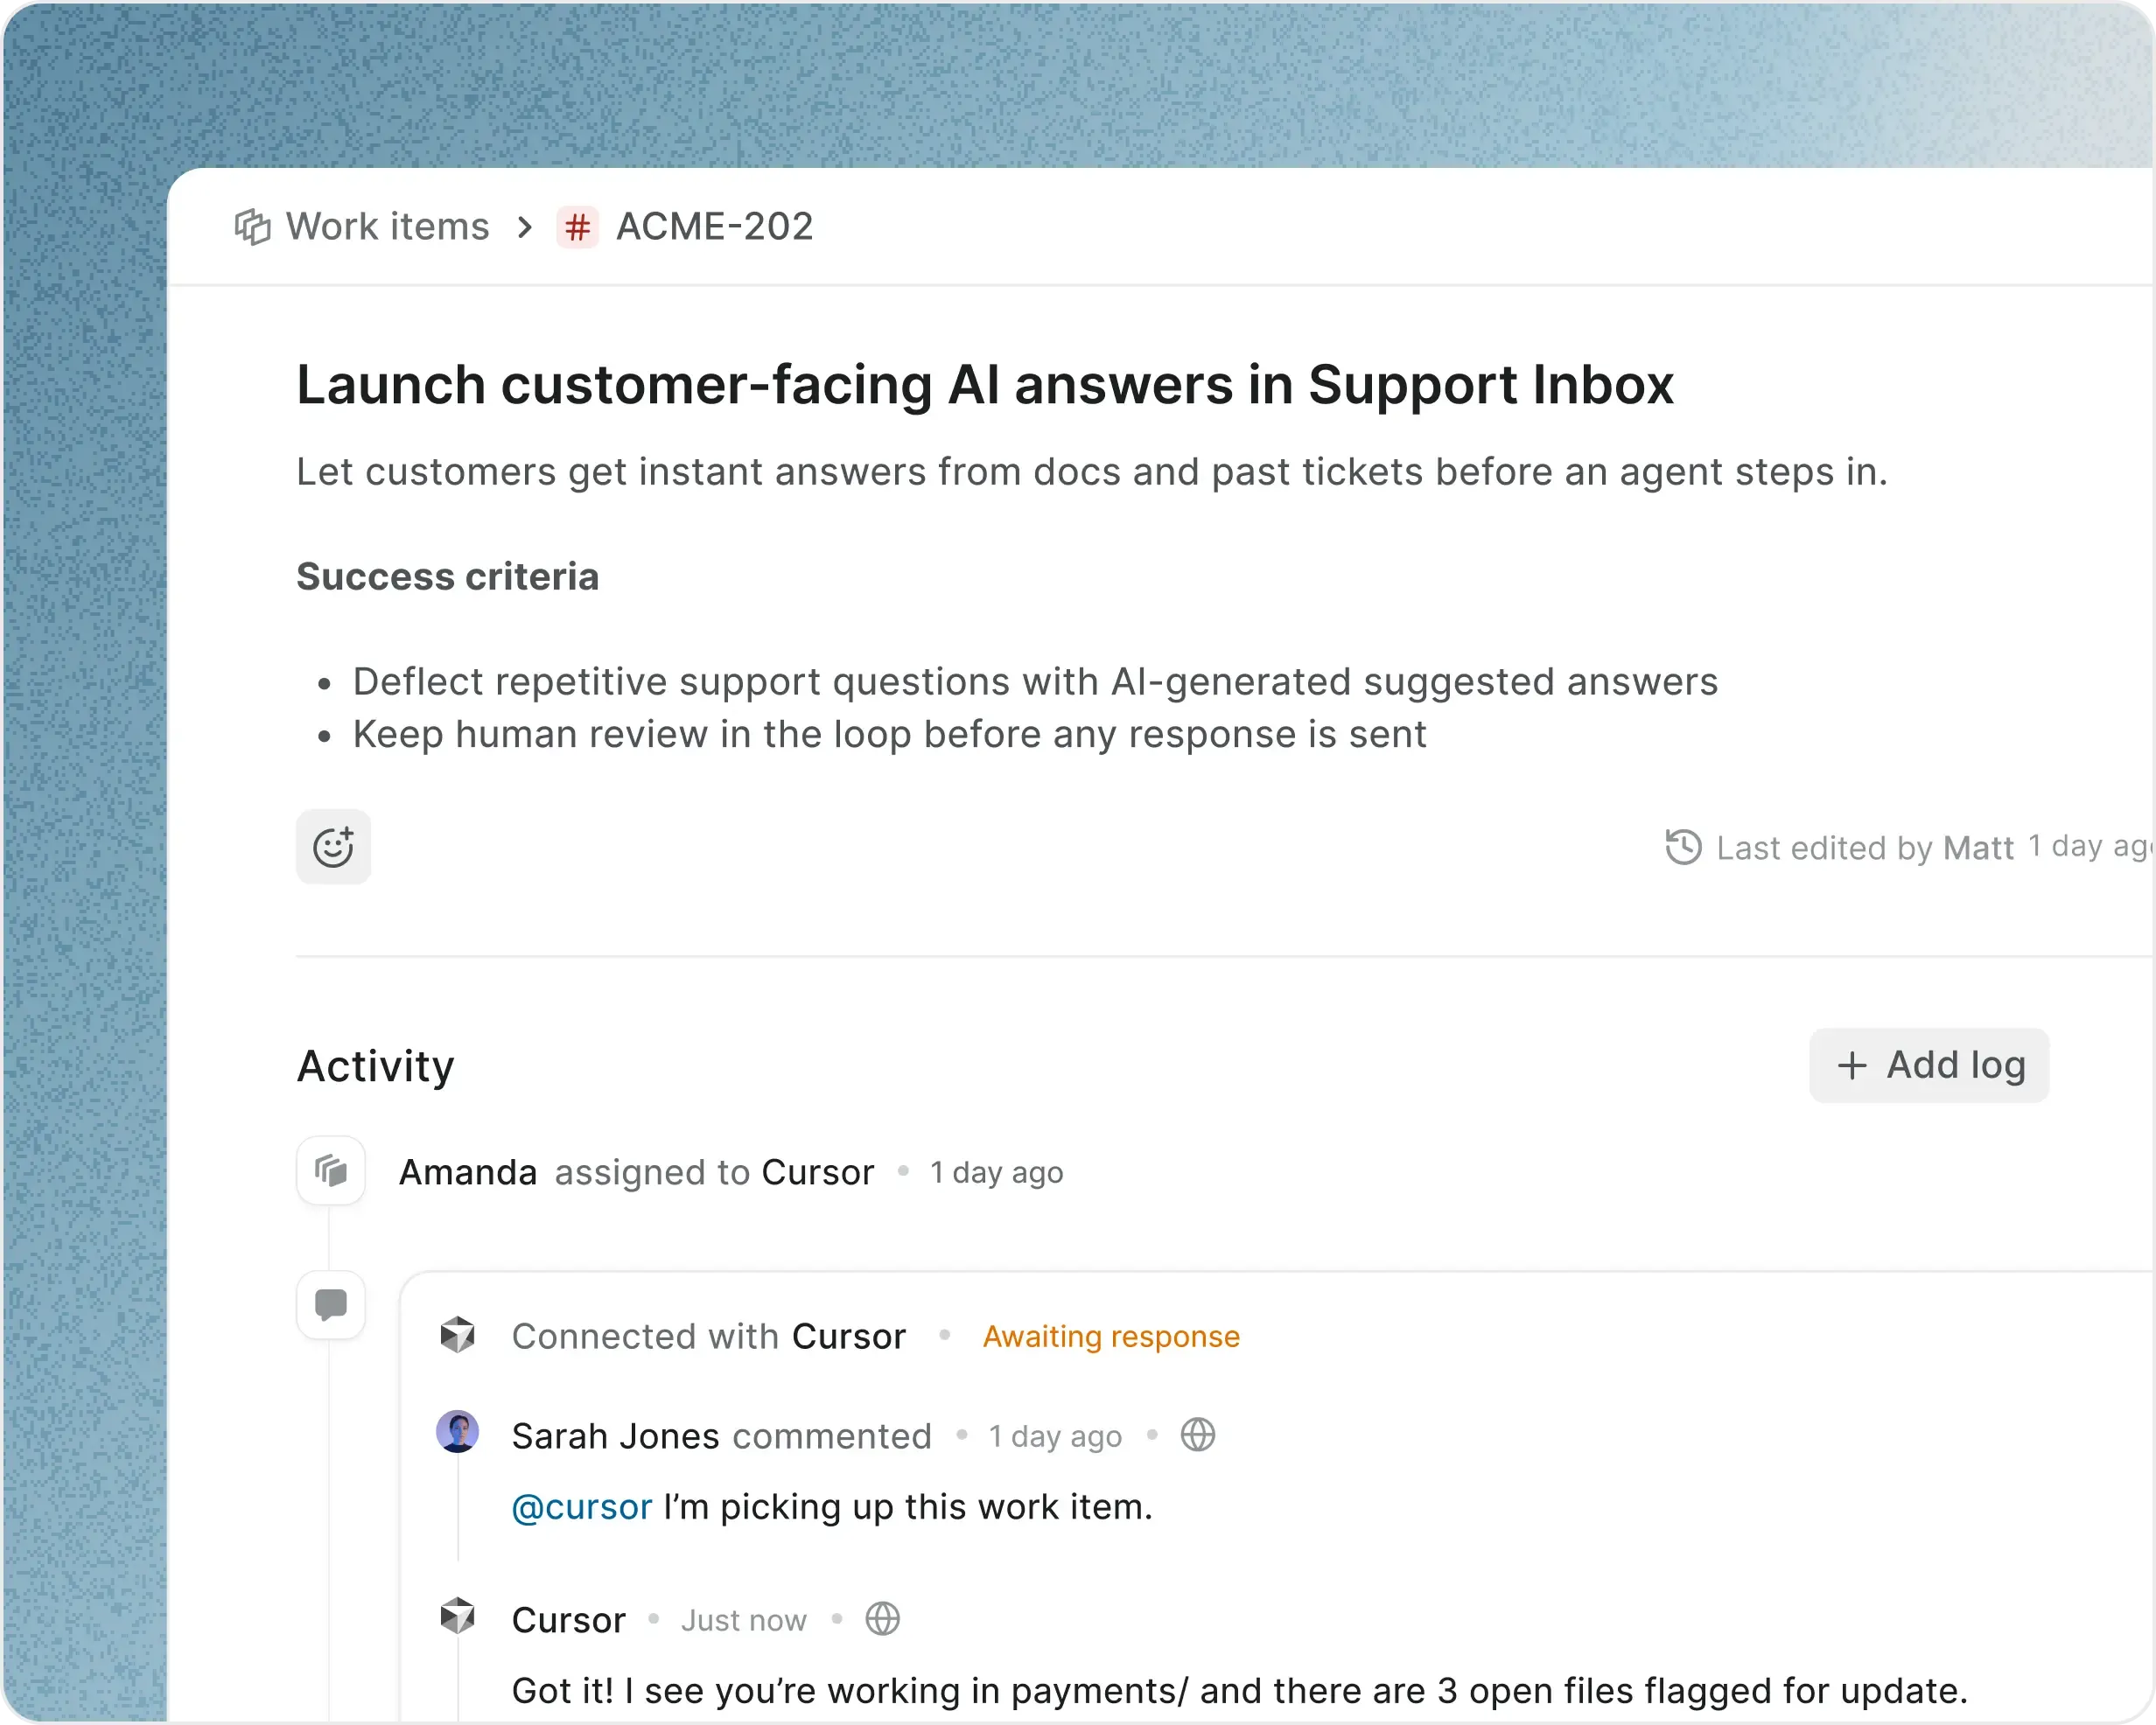Open Sarah Jones's profile avatar

pyautogui.click(x=458, y=1435)
